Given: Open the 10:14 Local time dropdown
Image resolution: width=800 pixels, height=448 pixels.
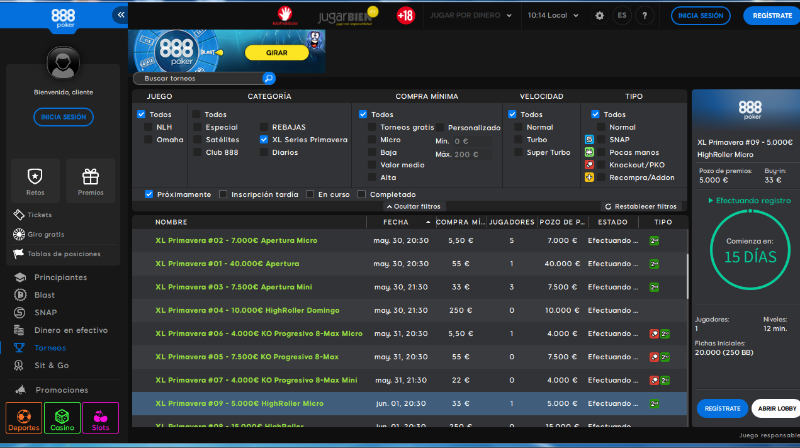Looking at the screenshot, I should click(553, 16).
